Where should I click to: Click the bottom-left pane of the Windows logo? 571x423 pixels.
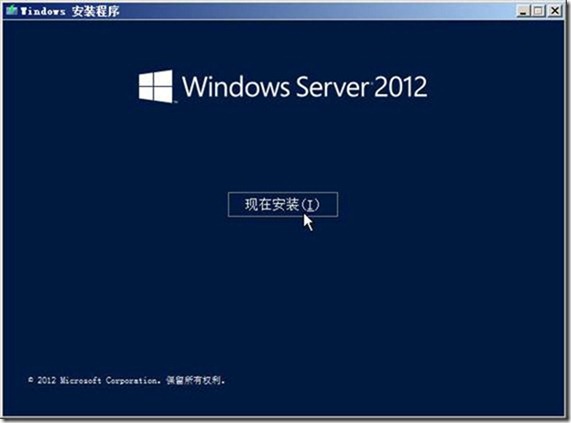[x=146, y=94]
